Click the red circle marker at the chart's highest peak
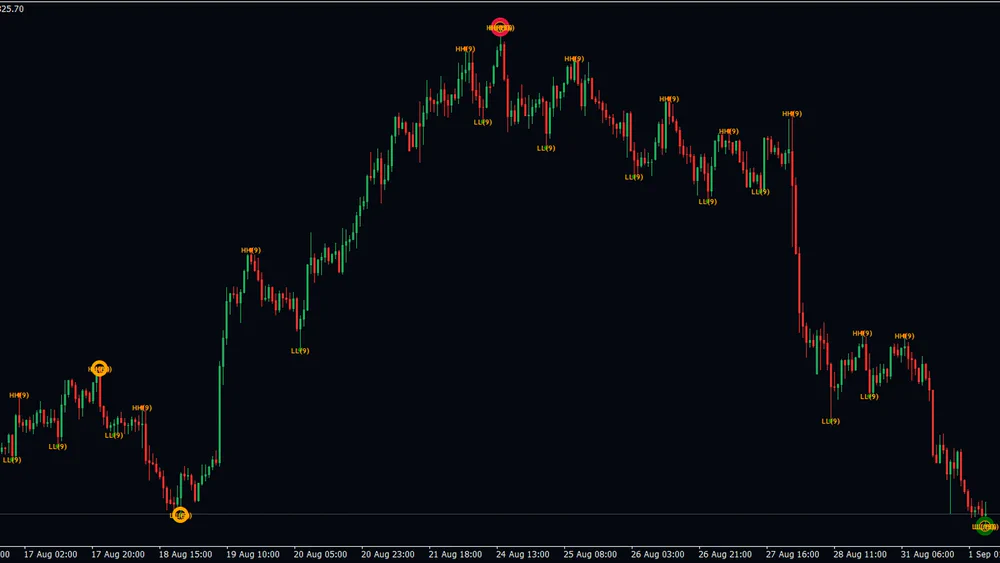 [500, 27]
